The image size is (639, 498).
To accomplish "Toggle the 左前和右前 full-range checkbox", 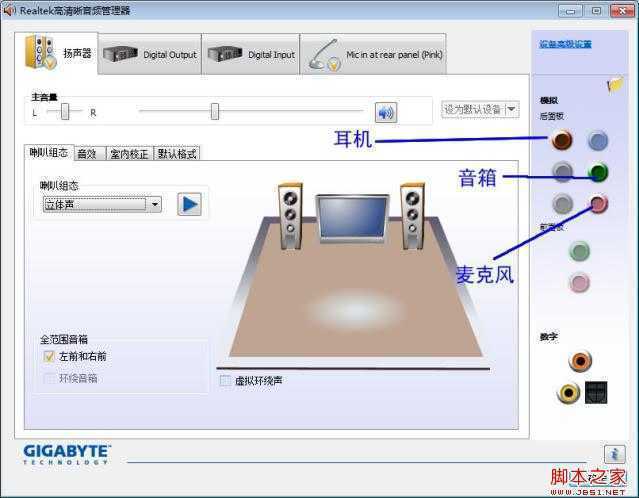I will (49, 357).
